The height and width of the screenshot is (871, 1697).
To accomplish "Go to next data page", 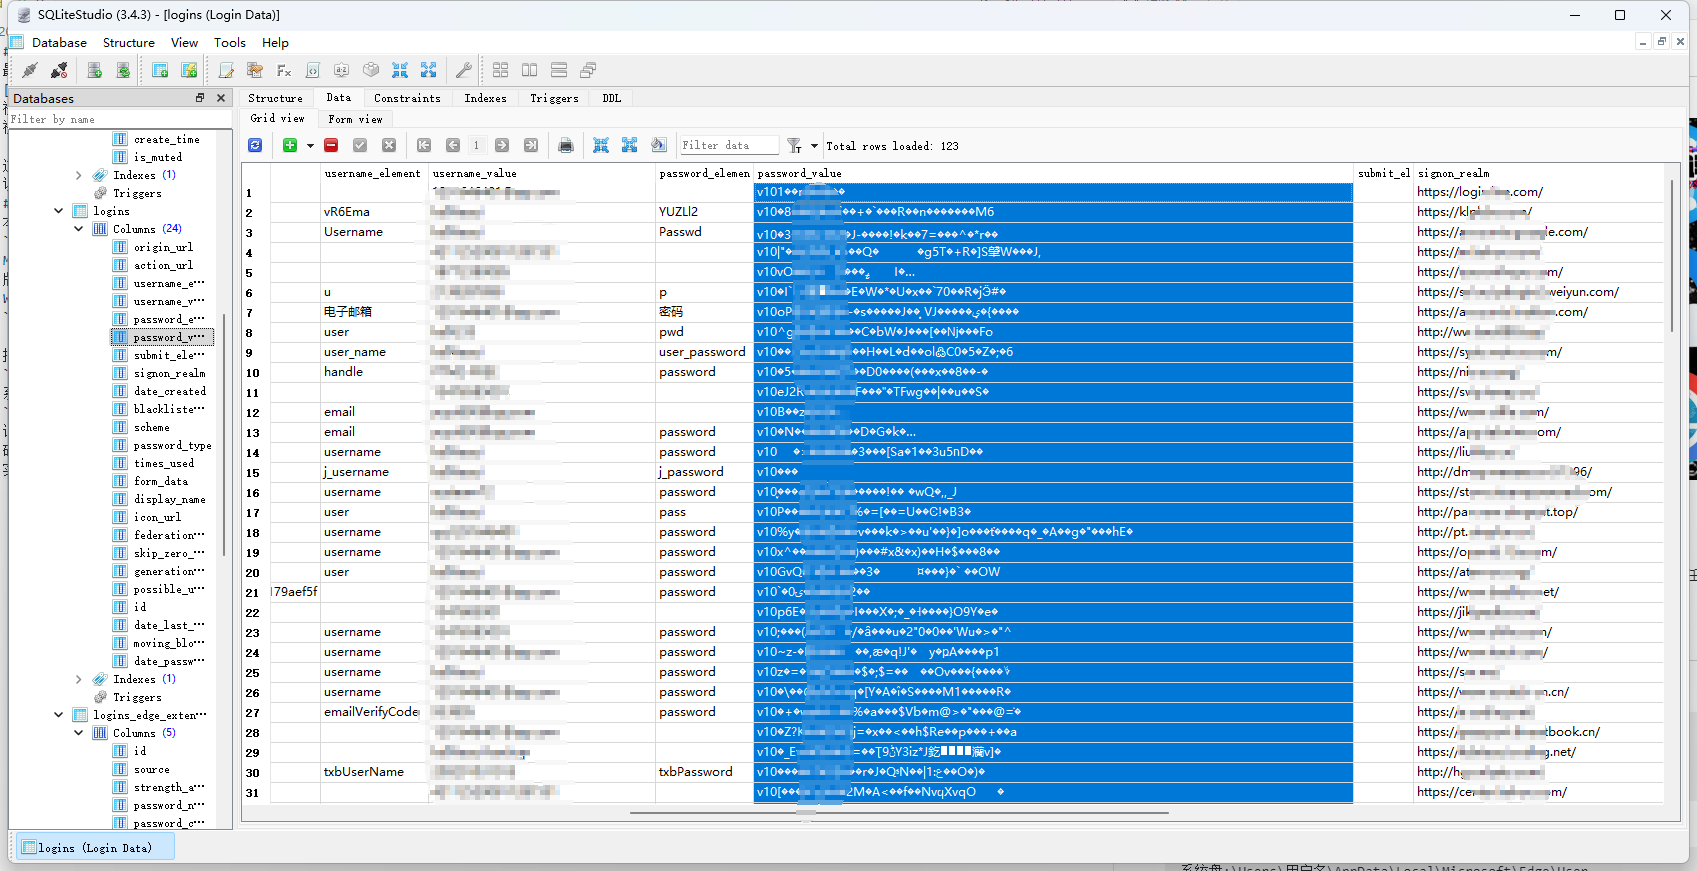I will 502,145.
